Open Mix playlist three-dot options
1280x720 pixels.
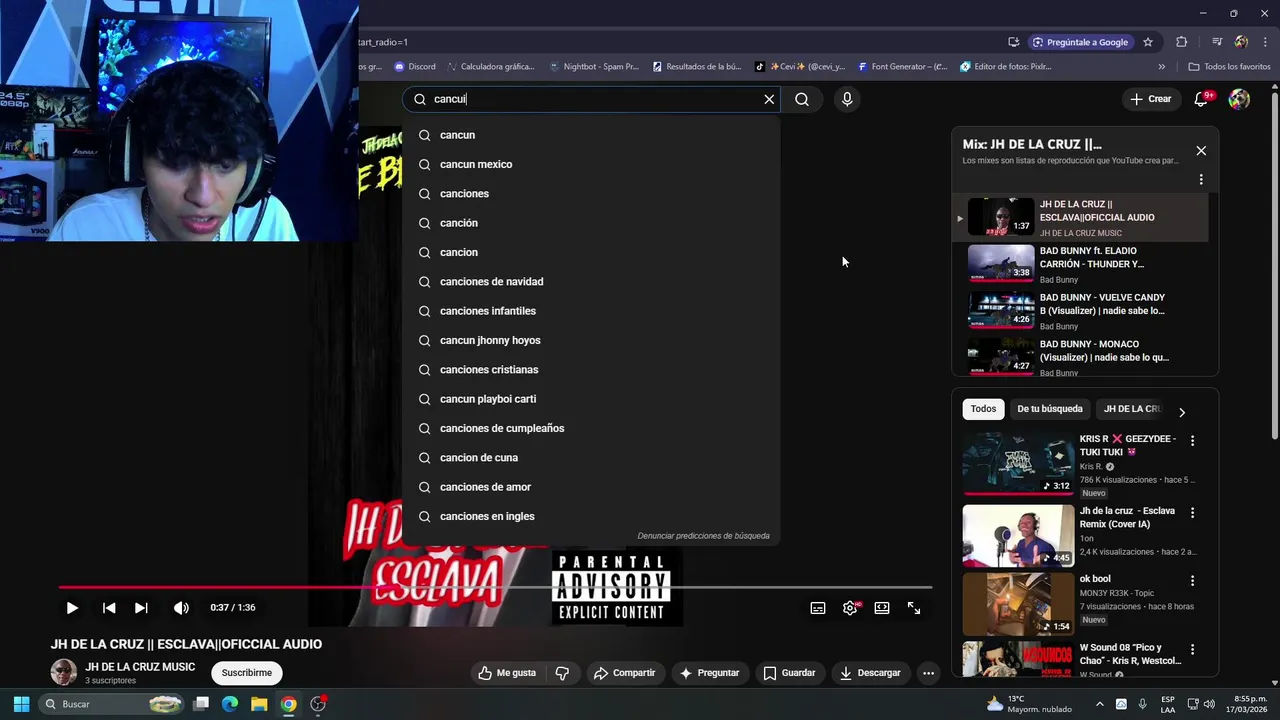1201,180
